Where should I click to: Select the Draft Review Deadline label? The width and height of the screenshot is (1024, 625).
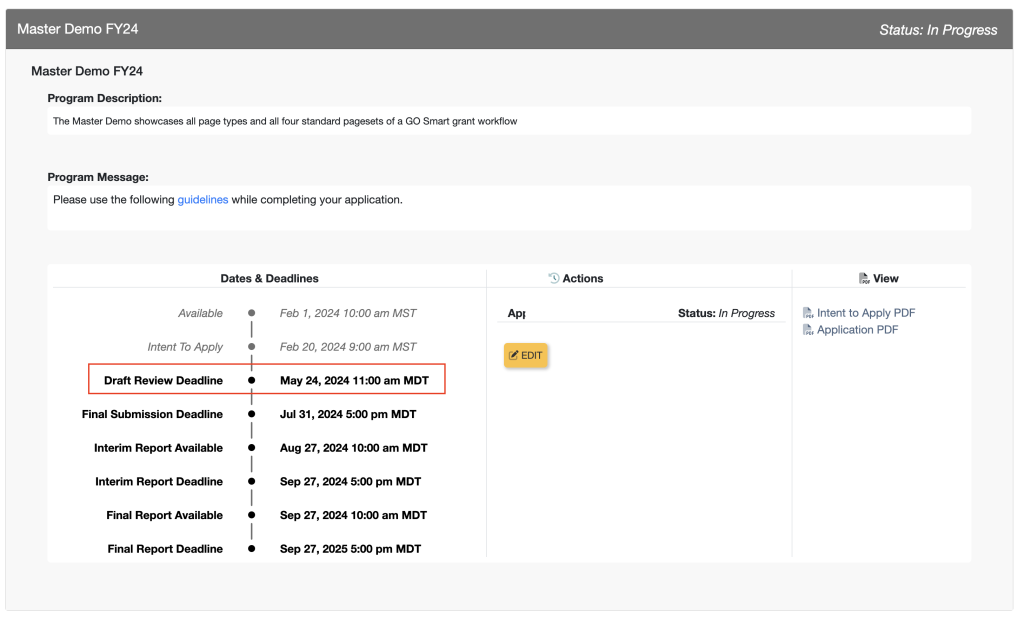click(163, 381)
